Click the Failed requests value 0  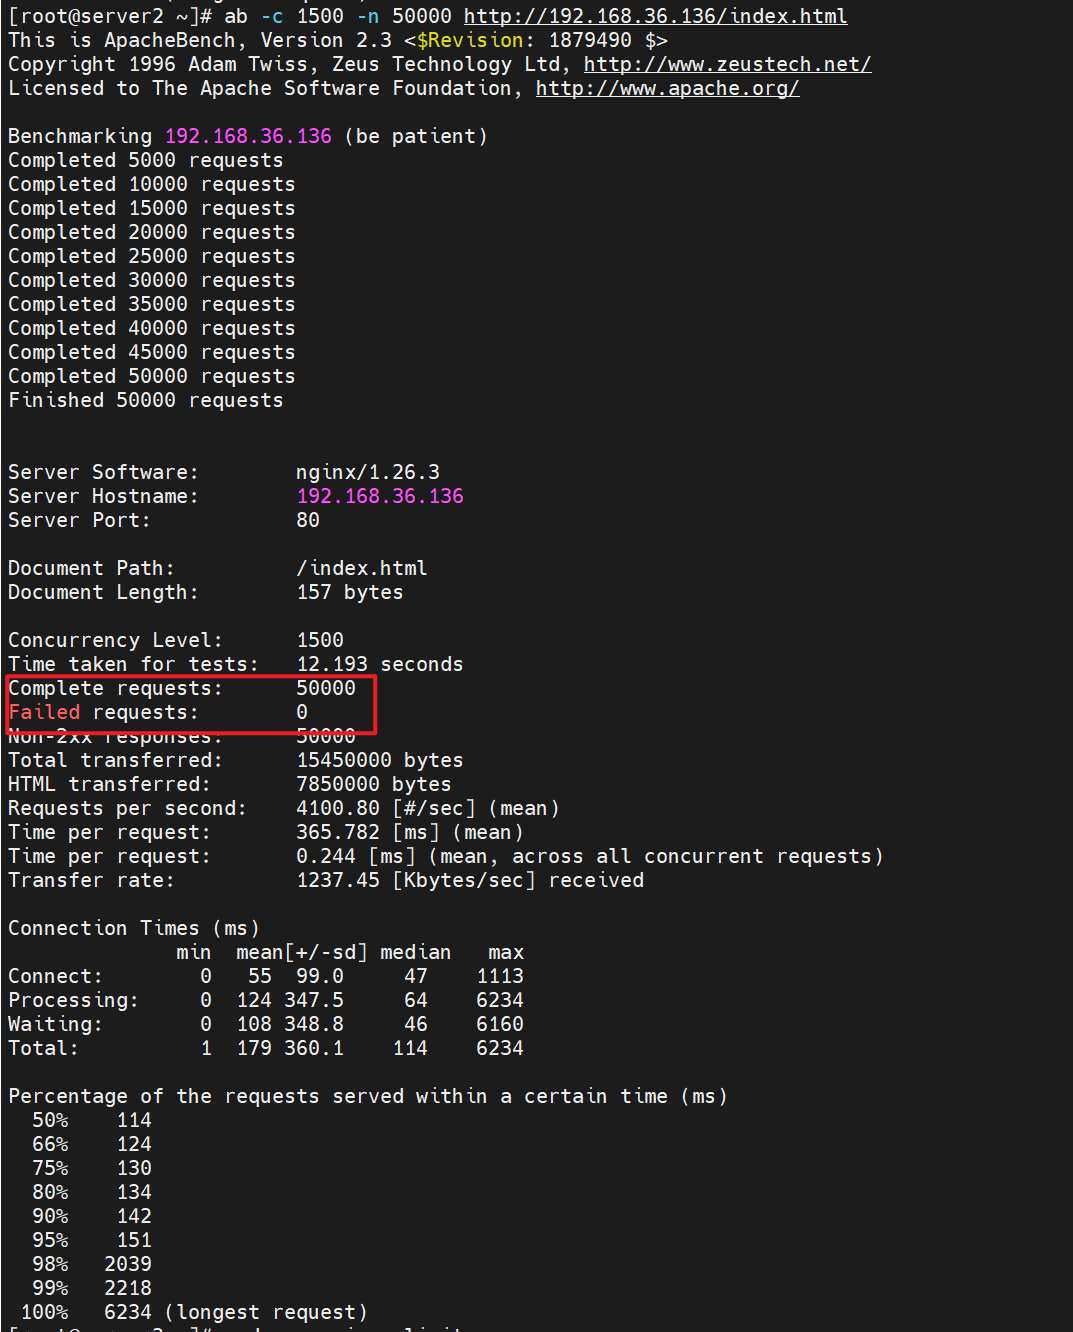[x=302, y=712]
